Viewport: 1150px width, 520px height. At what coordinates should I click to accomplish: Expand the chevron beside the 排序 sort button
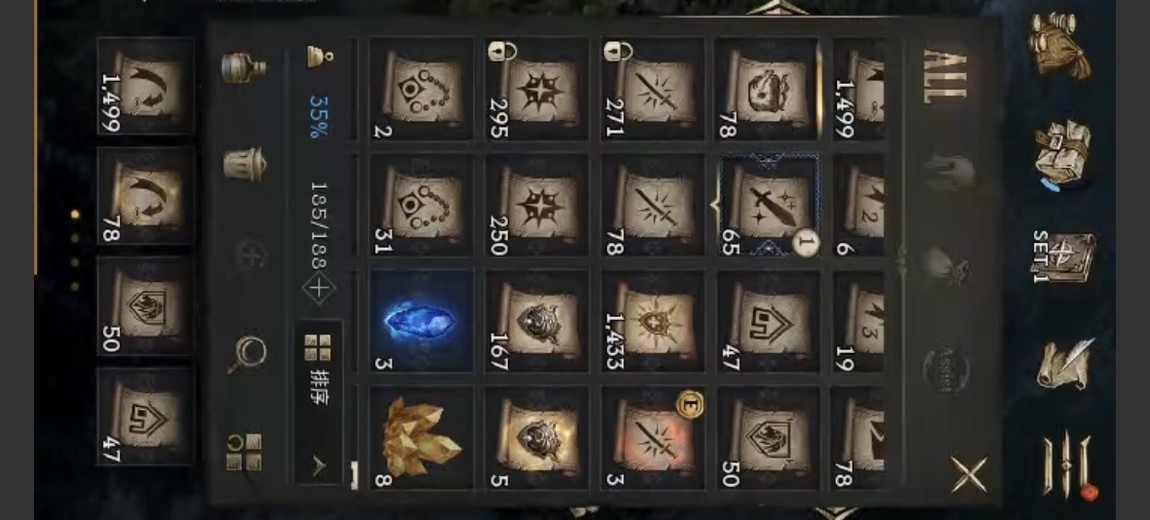pos(318,466)
